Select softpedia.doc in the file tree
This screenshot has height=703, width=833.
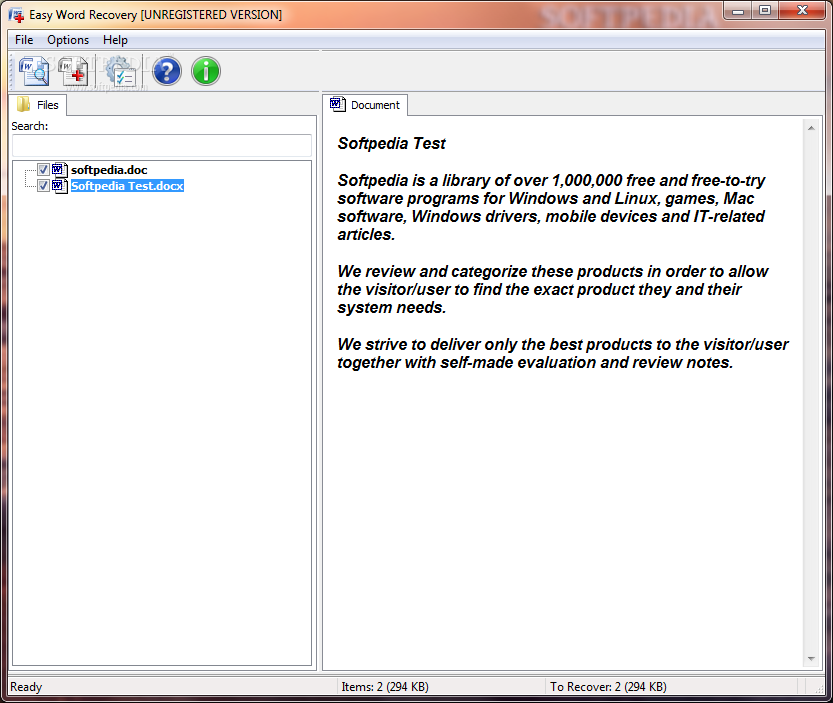point(109,170)
